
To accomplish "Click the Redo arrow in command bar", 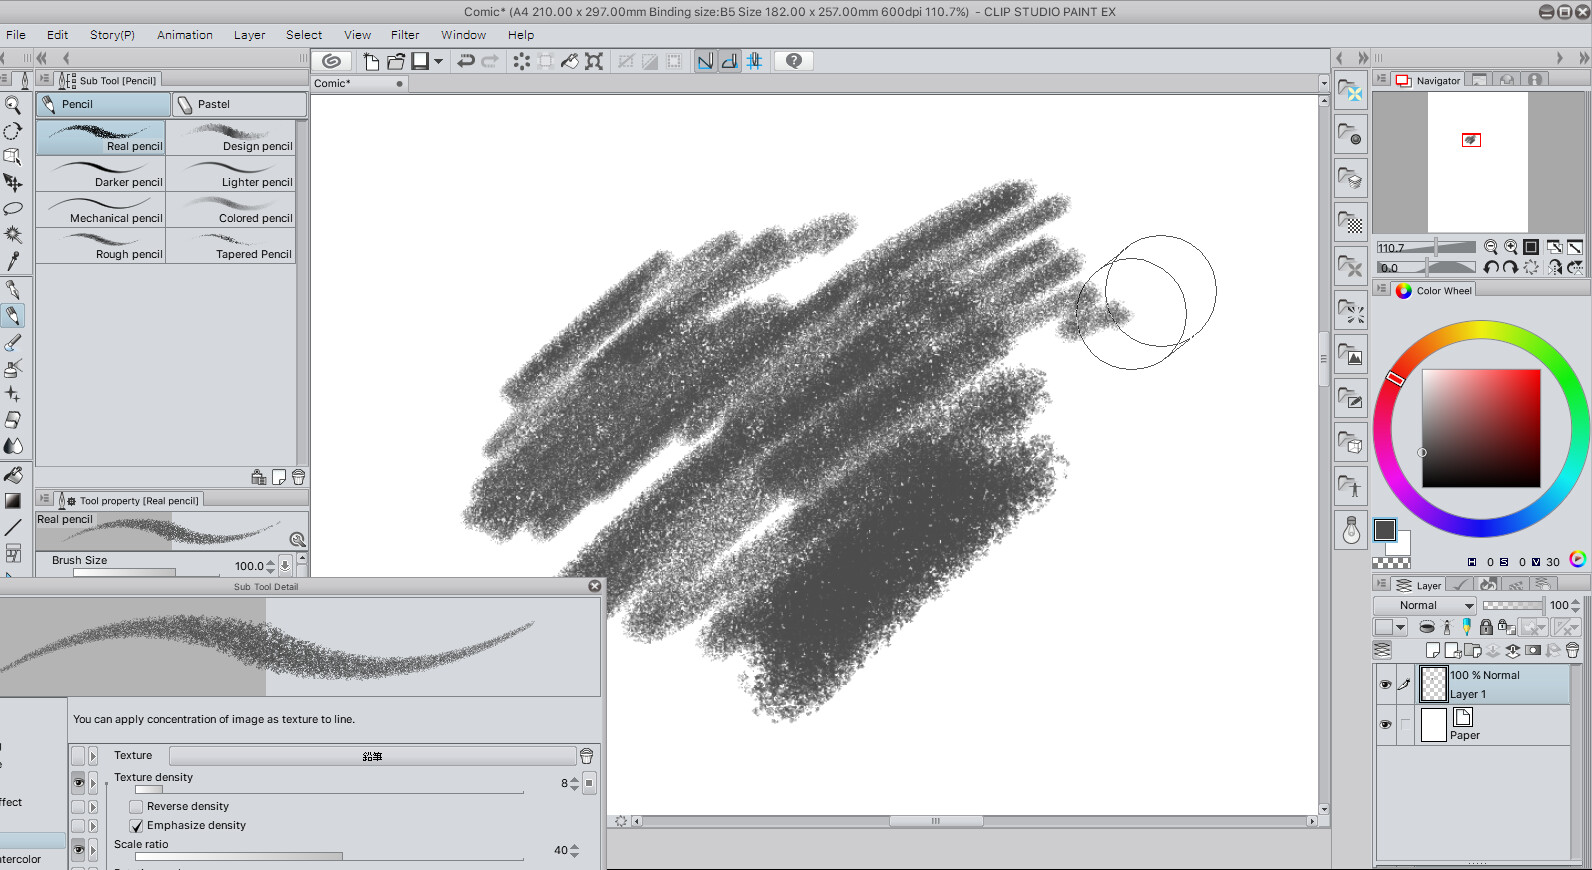I will click(490, 61).
